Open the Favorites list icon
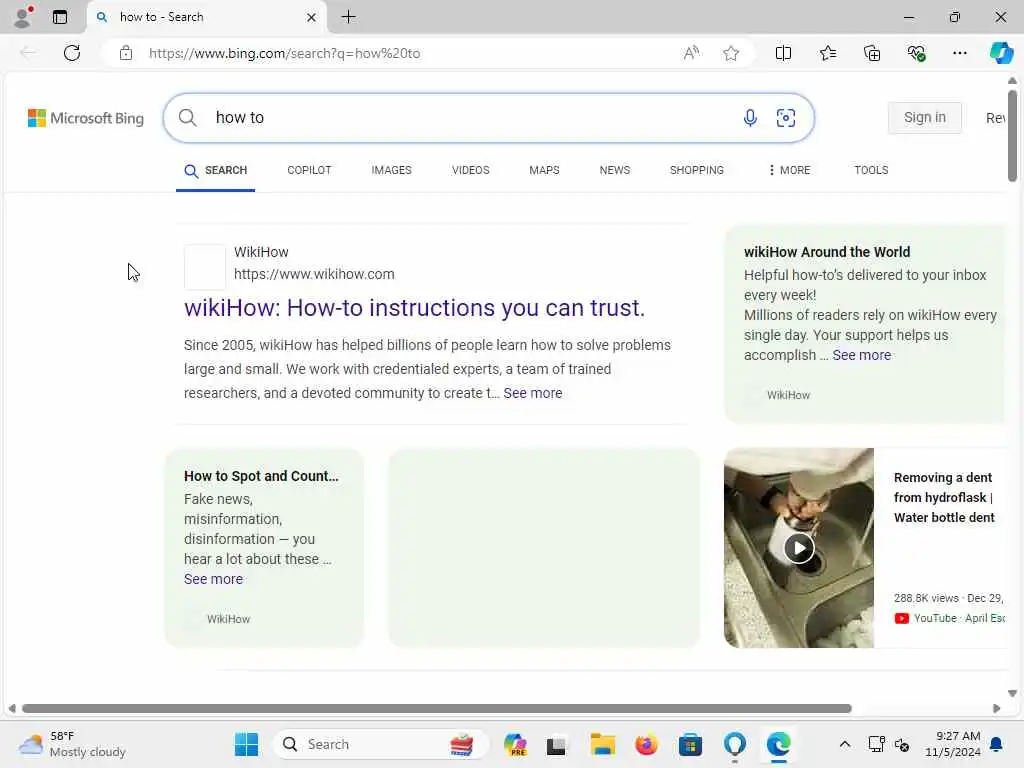1024x768 pixels. pyautogui.click(x=827, y=53)
